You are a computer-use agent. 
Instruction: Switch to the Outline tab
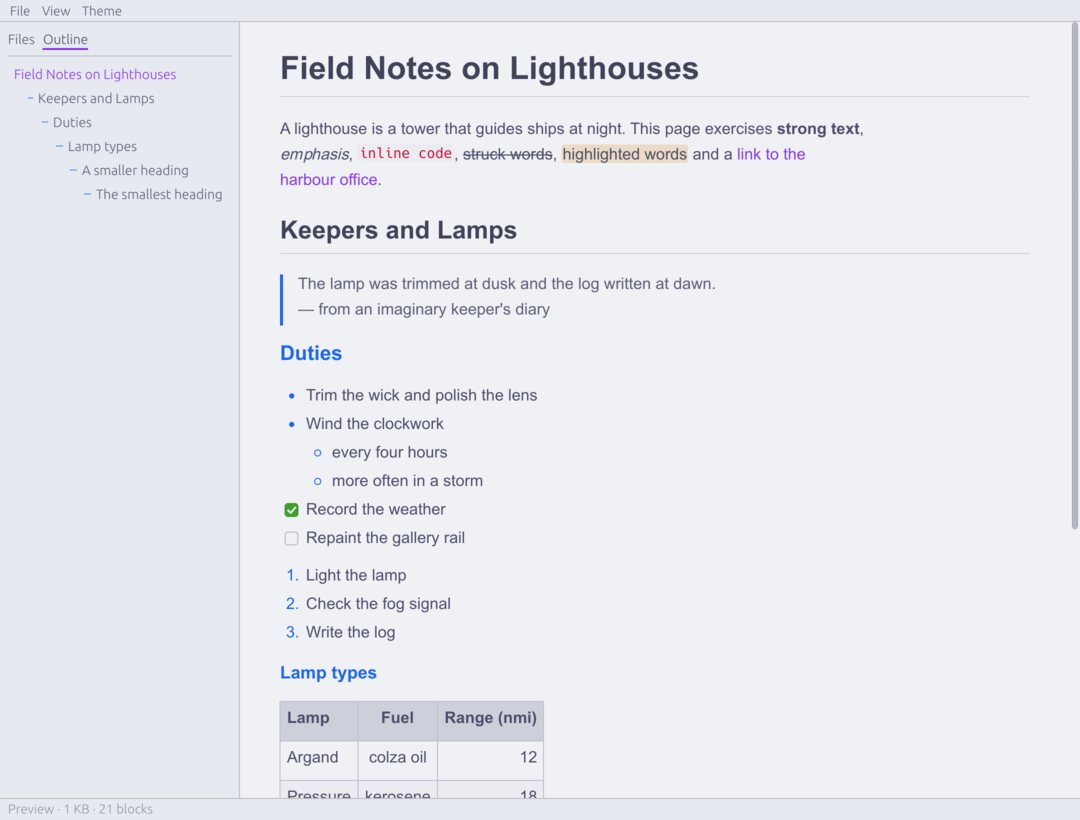point(65,39)
